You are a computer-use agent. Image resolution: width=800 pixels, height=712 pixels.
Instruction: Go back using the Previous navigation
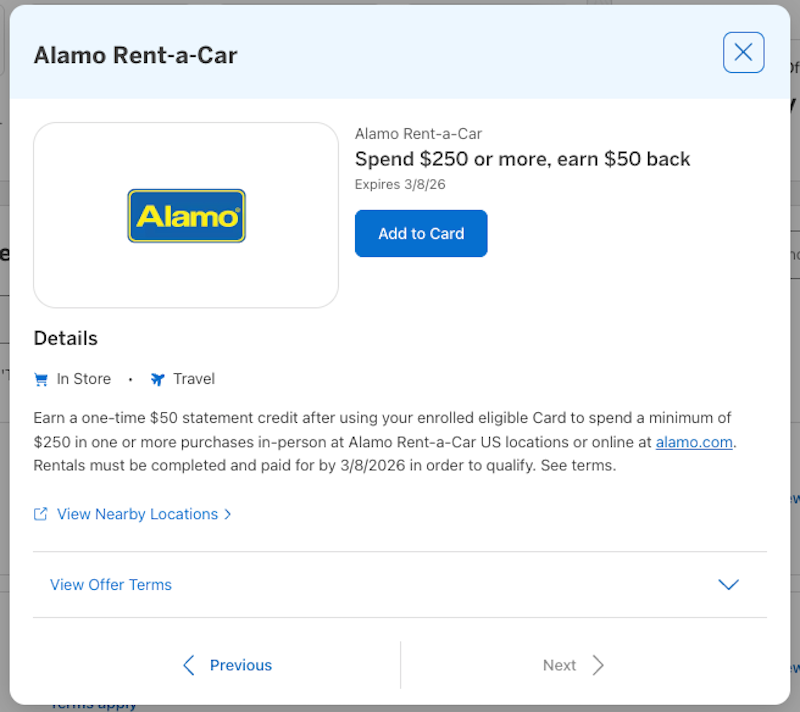tap(240, 665)
